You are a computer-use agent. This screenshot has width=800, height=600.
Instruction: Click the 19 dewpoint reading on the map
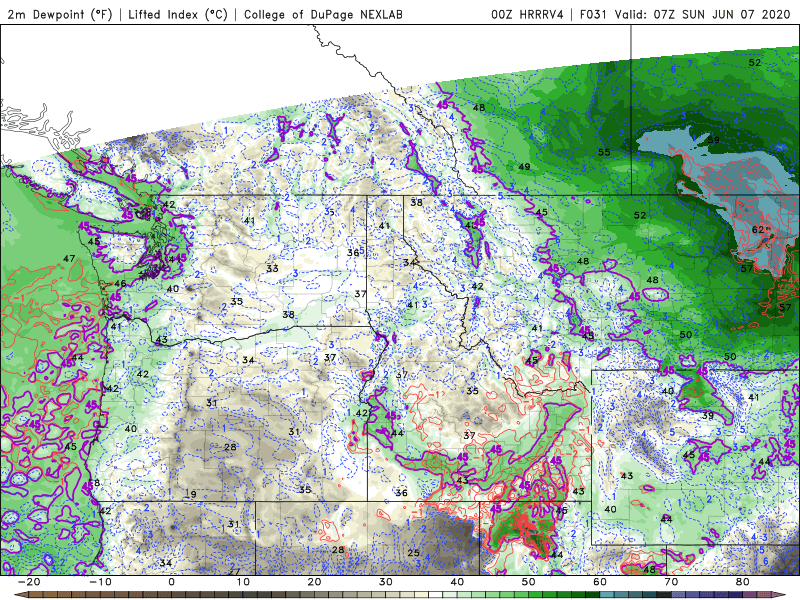[191, 494]
